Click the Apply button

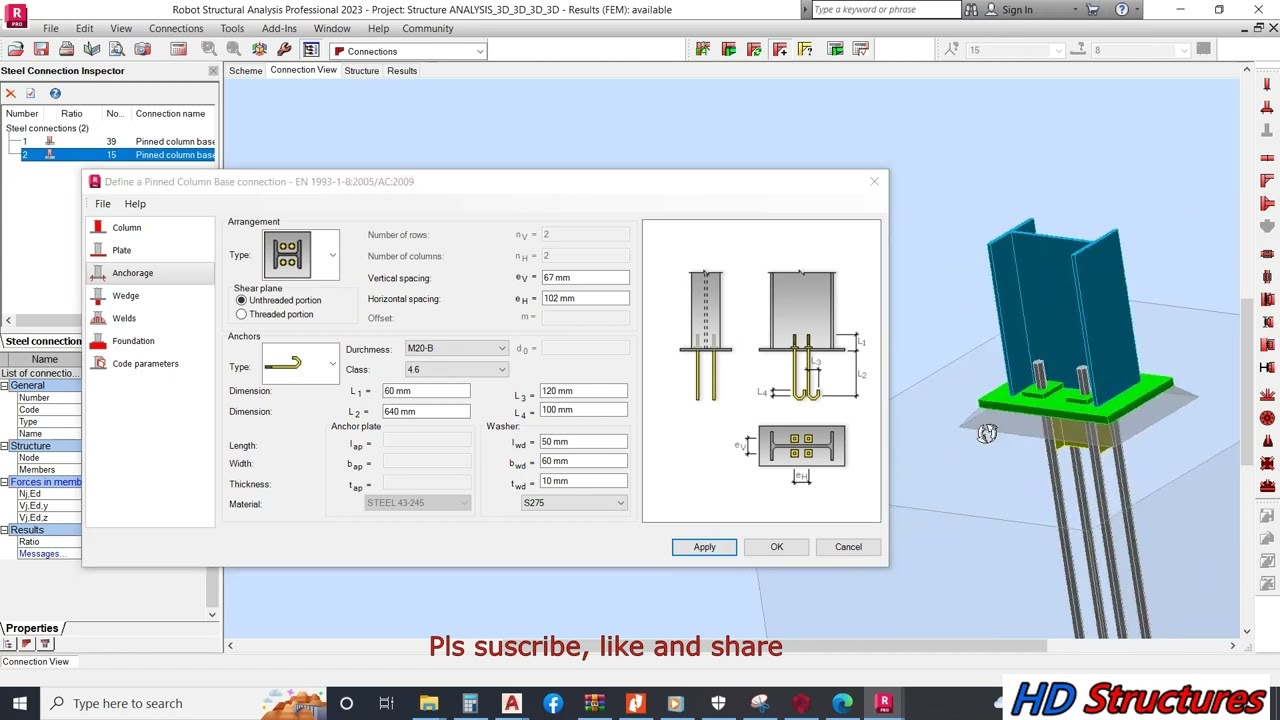tap(704, 547)
